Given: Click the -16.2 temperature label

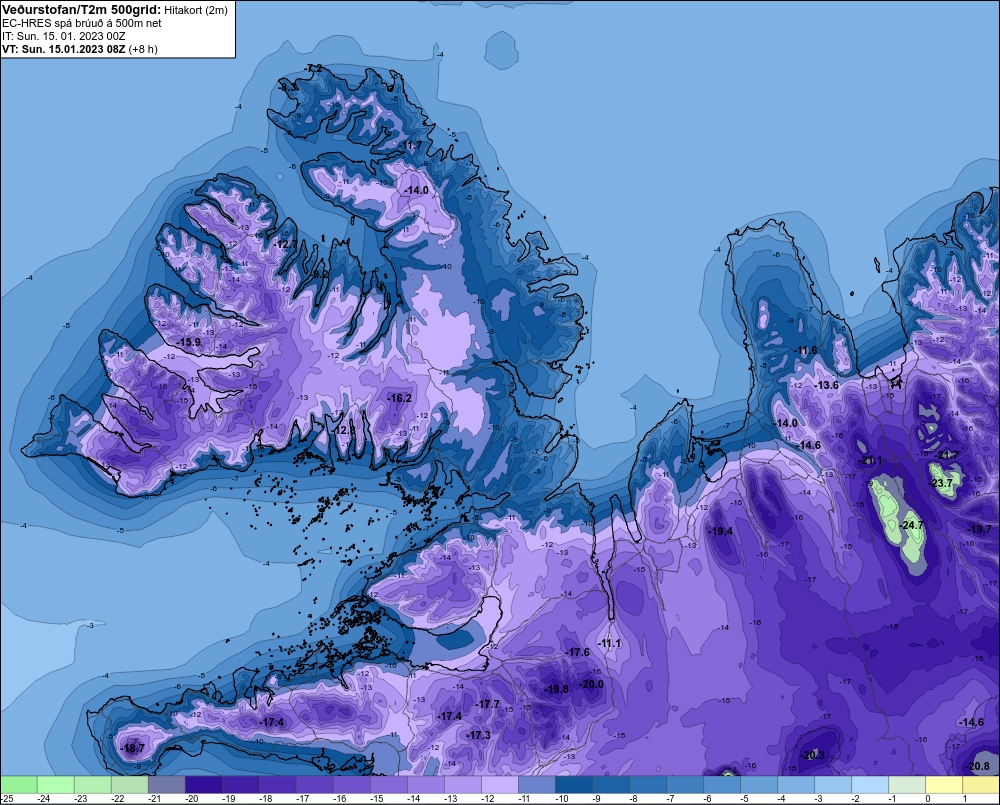Looking at the screenshot, I should 399,398.
